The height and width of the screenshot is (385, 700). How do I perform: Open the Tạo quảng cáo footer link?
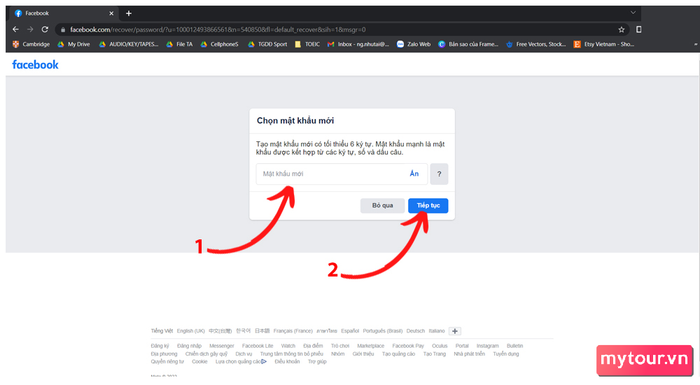click(x=398, y=354)
